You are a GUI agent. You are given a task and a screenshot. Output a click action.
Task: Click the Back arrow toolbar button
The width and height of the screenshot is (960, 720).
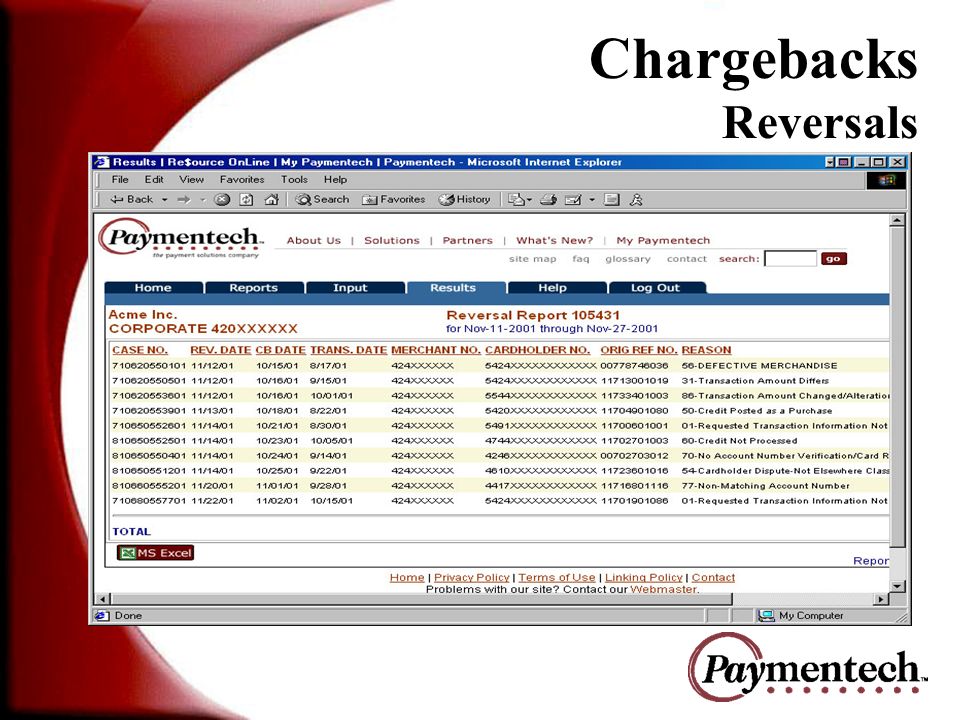click(131, 200)
